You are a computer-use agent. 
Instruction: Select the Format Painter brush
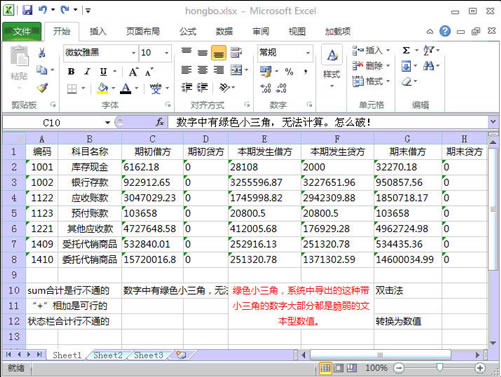(x=42, y=88)
